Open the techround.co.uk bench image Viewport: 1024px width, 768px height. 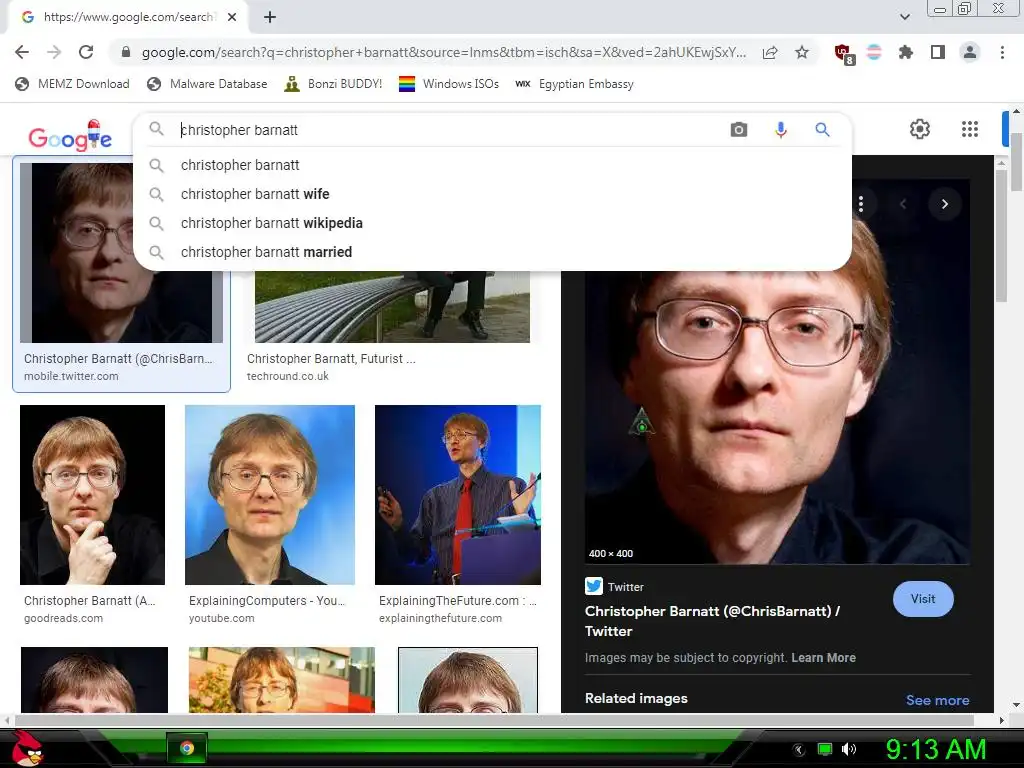[392, 307]
